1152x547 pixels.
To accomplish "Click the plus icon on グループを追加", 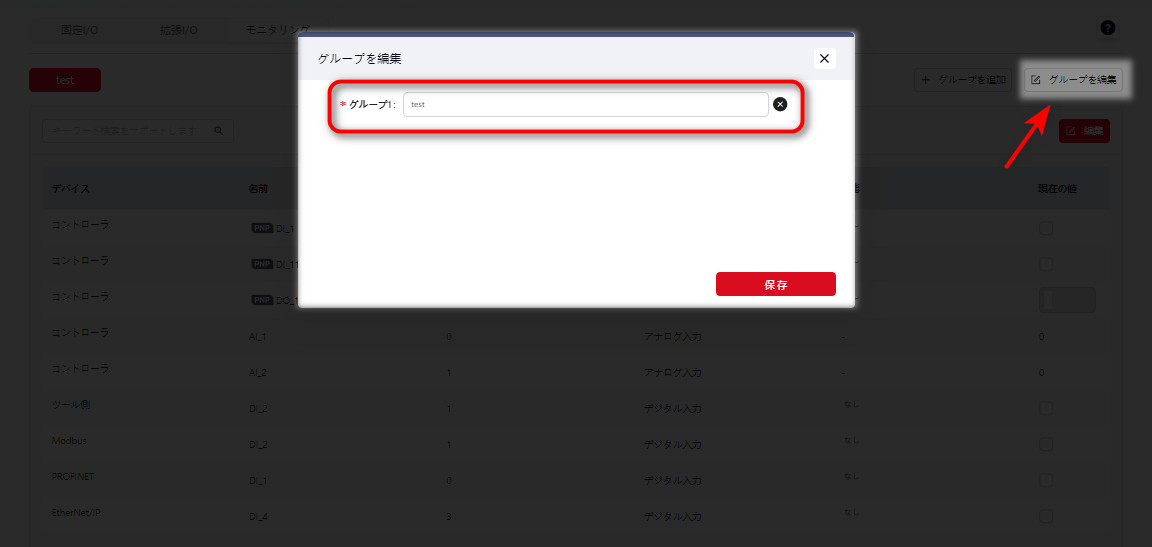I will pos(926,80).
